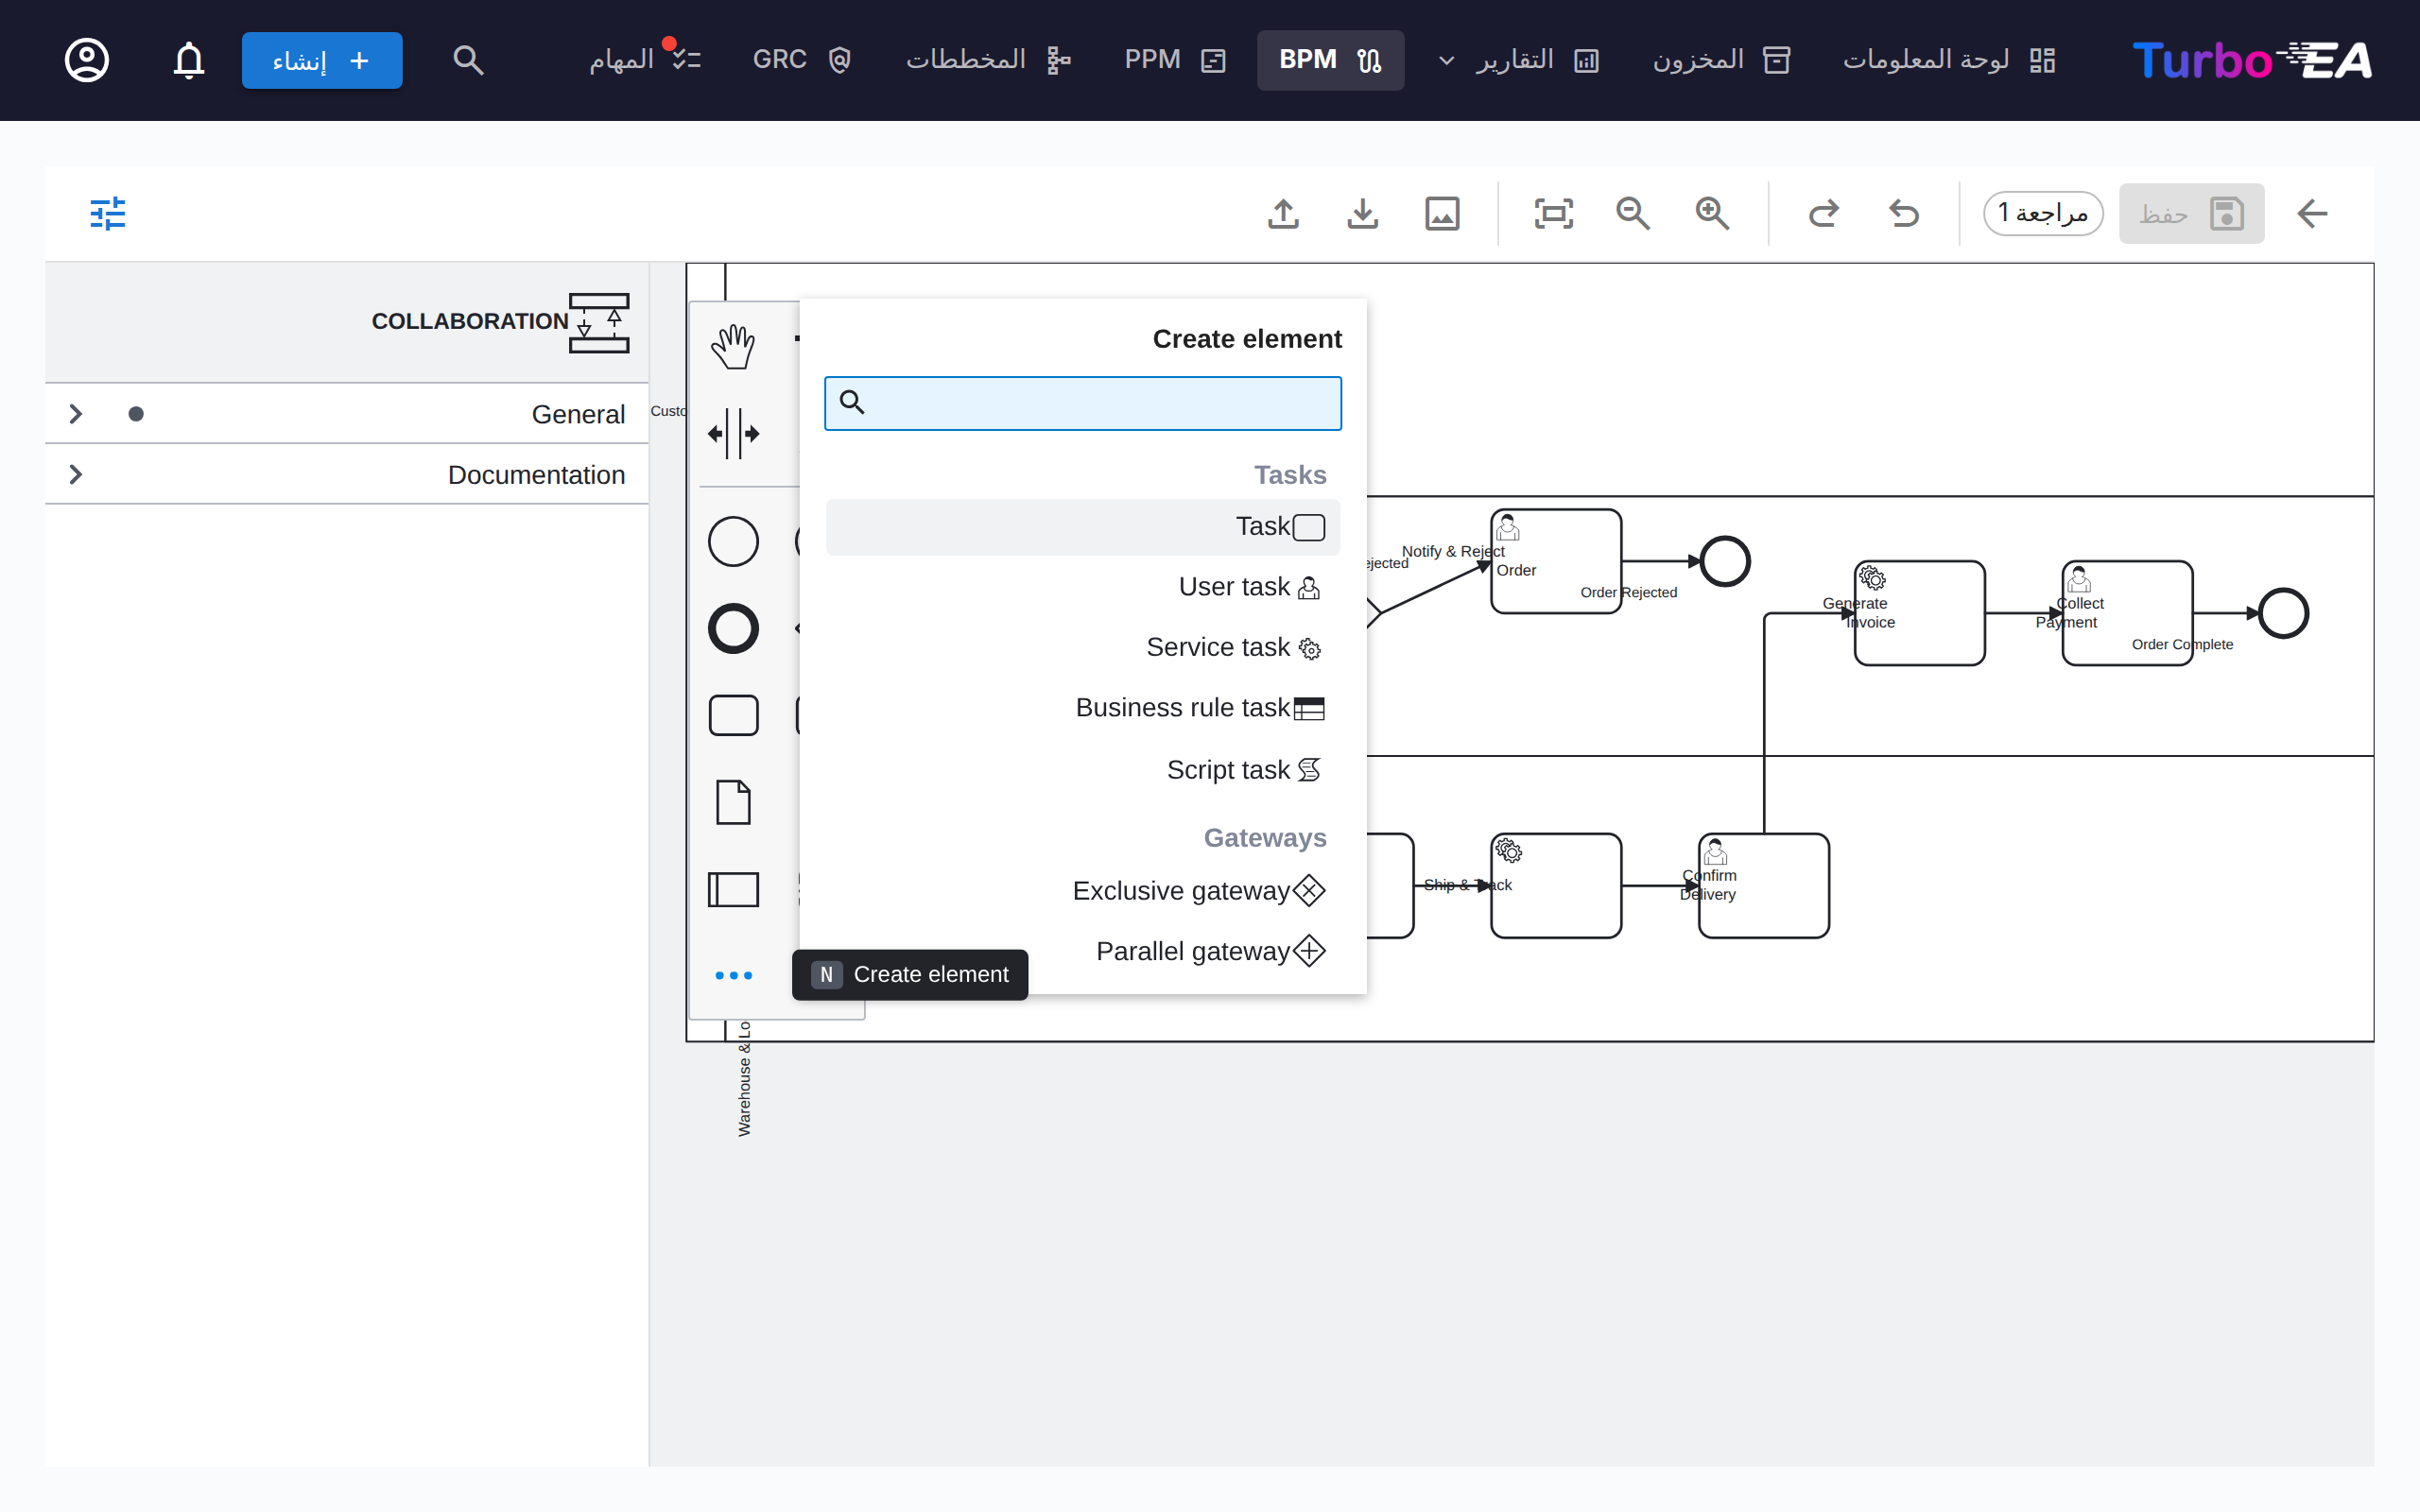Open the المخططات navigation item
The width and height of the screenshot is (2420, 1512).
click(x=988, y=60)
